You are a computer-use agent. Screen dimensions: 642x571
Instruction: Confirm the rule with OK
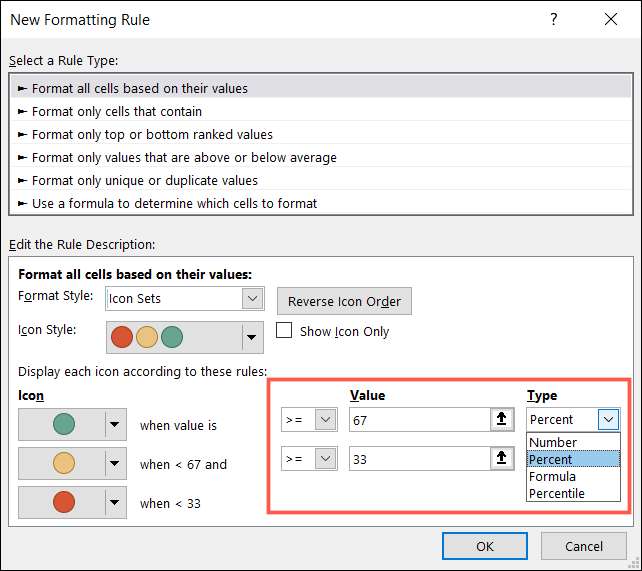click(x=485, y=546)
